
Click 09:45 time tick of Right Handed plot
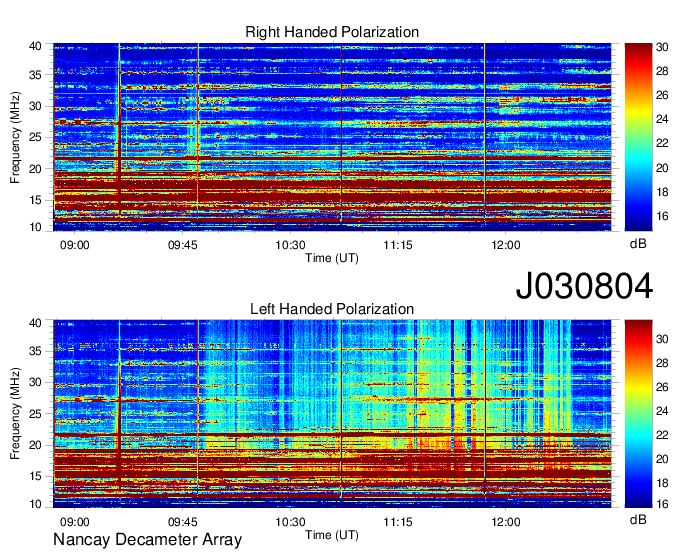[x=183, y=245]
